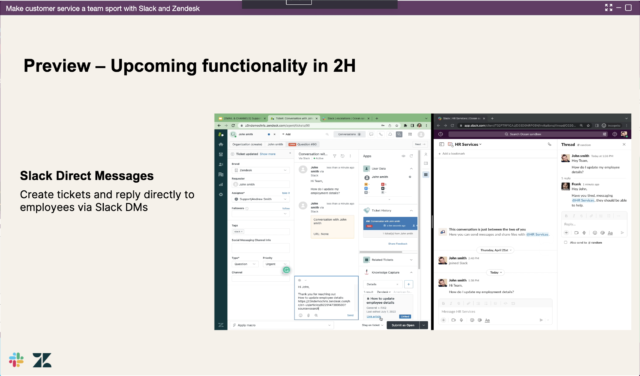Refresh the Zendesk Apps panel
The width and height of the screenshot is (640, 376).
(x=411, y=156)
